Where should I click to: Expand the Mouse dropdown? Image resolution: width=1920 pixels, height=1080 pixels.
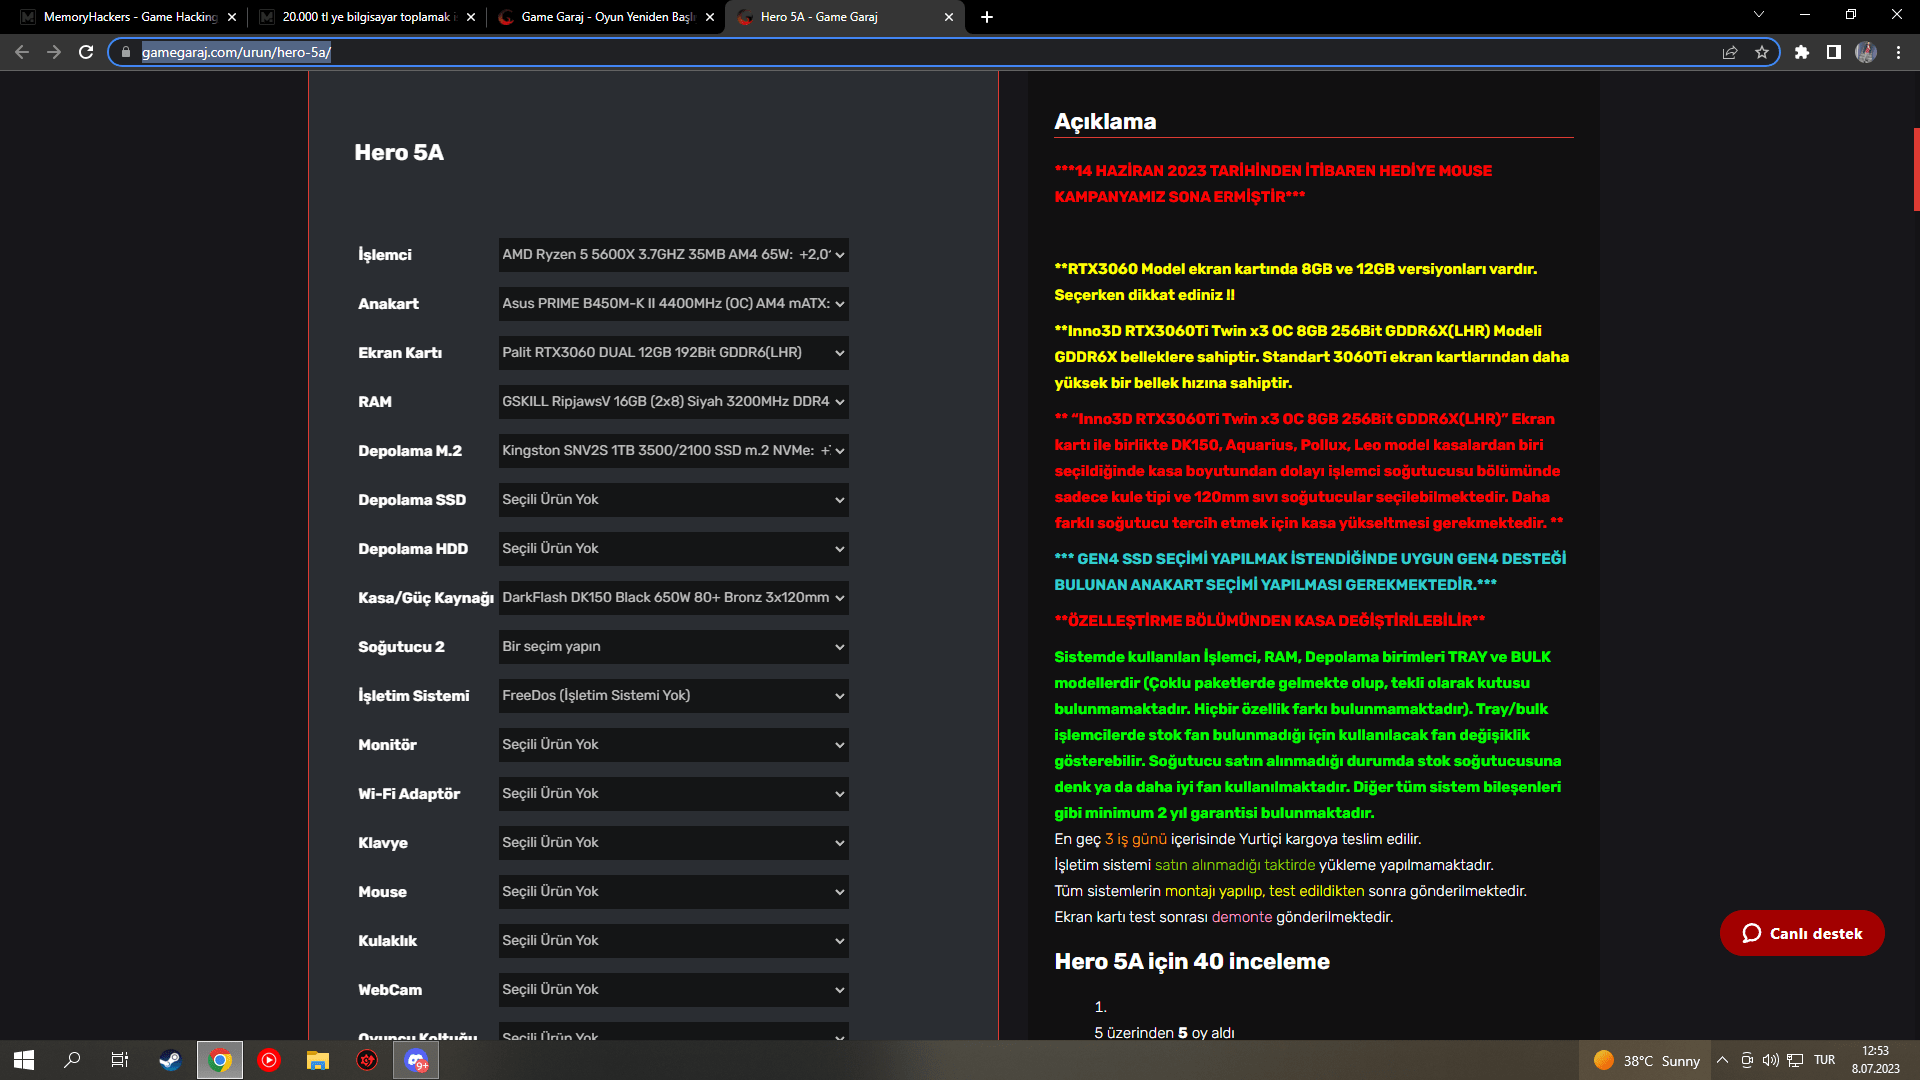click(x=673, y=892)
